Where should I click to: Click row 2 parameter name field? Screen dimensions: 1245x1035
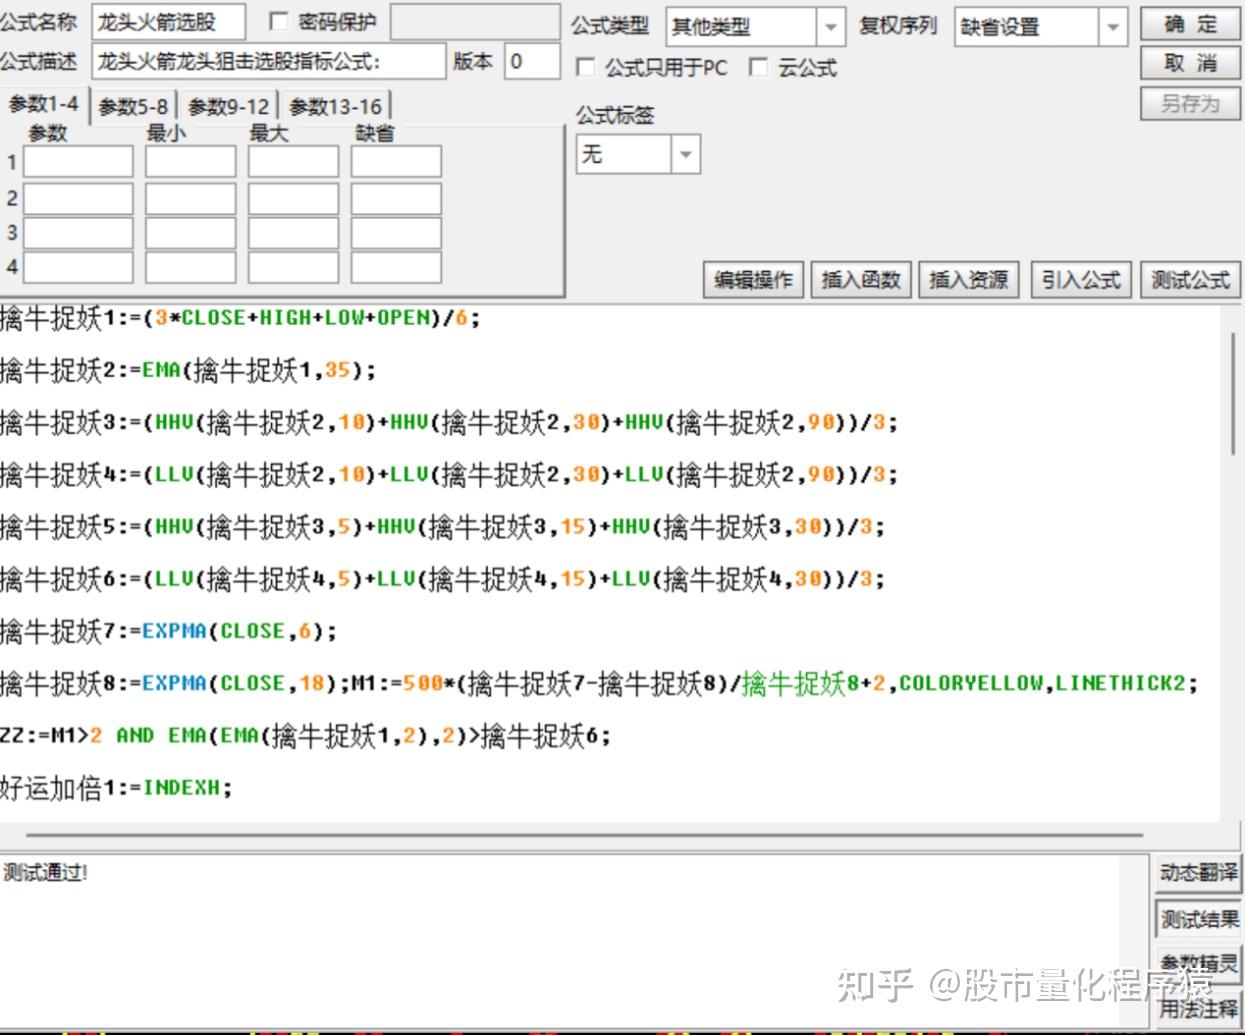click(x=78, y=198)
